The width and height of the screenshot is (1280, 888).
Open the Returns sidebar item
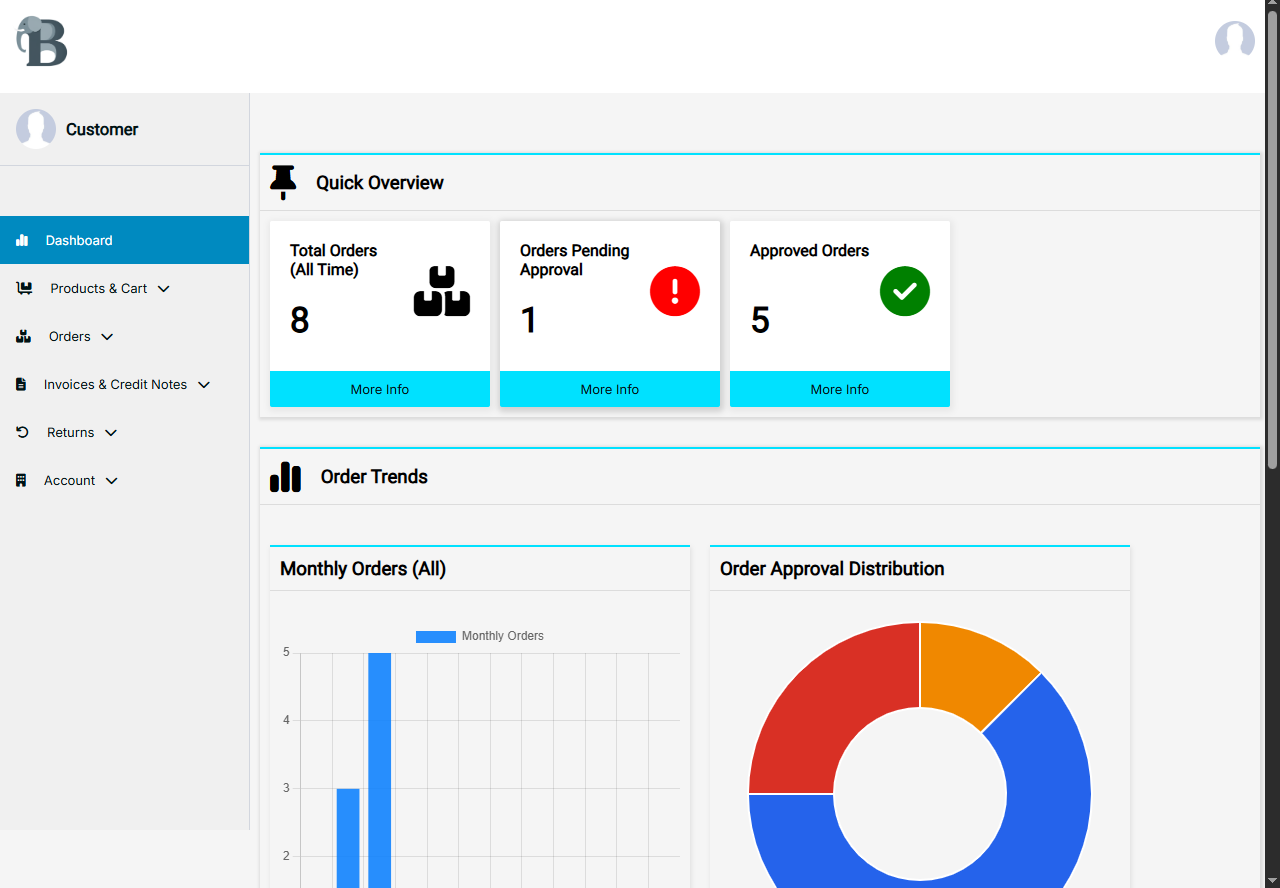124,432
